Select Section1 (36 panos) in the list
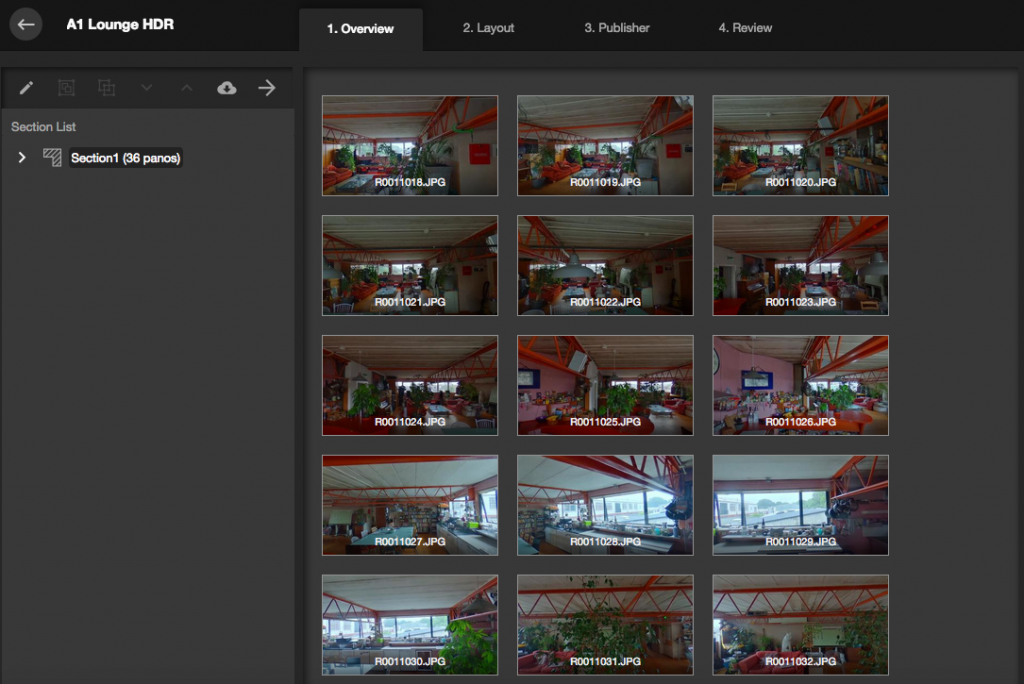1024x684 pixels. [125, 158]
